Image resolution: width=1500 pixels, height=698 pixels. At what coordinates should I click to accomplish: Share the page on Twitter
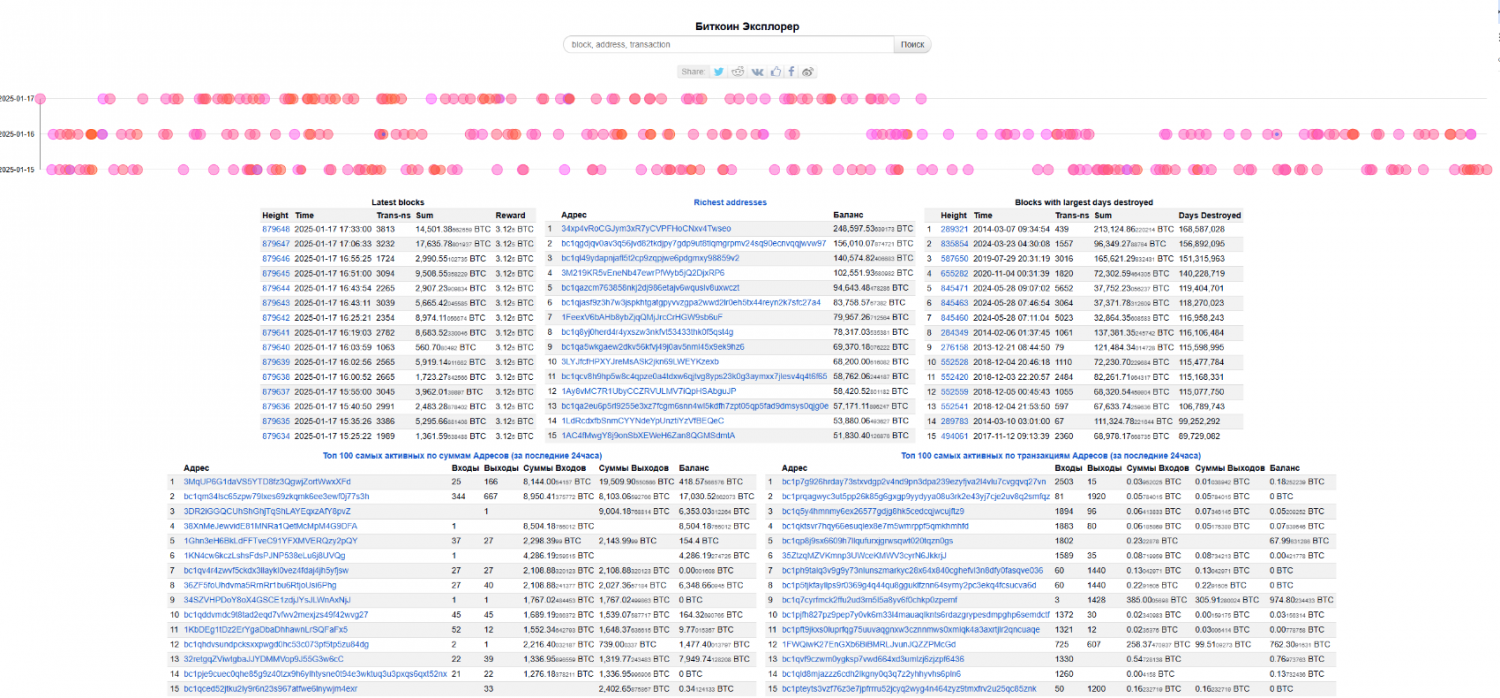718,72
